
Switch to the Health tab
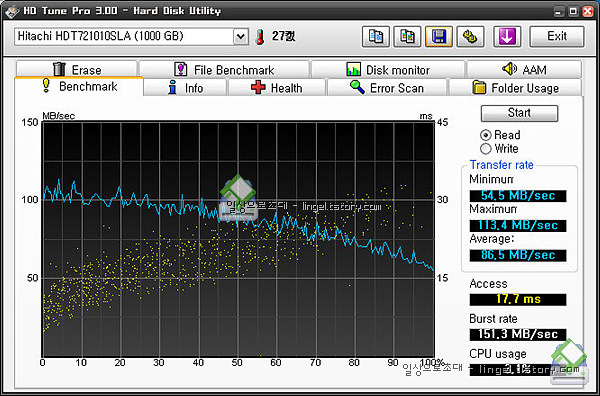(x=277, y=88)
